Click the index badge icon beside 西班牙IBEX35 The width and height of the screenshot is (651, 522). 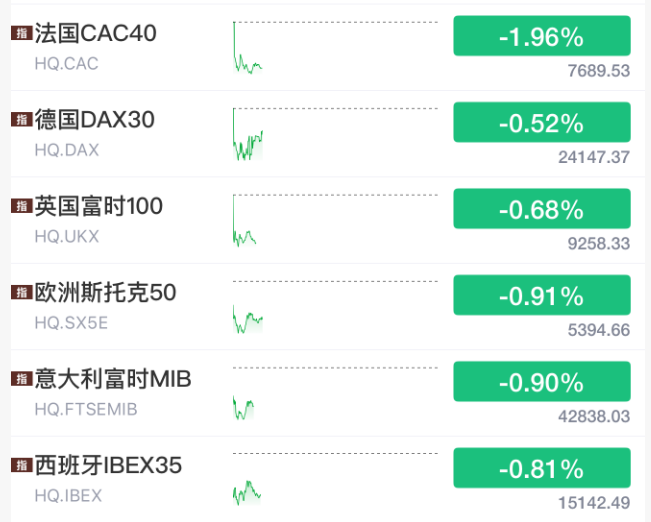pyautogui.click(x=20, y=466)
